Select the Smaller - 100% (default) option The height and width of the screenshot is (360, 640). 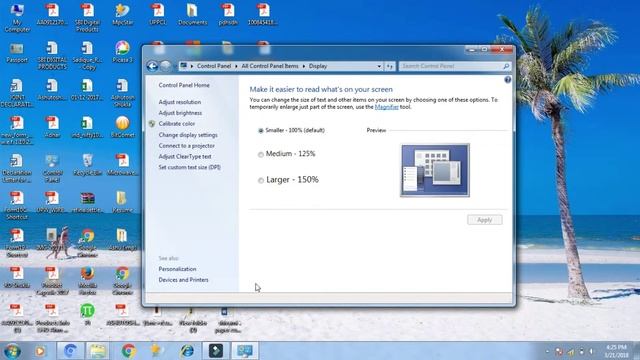click(261, 131)
